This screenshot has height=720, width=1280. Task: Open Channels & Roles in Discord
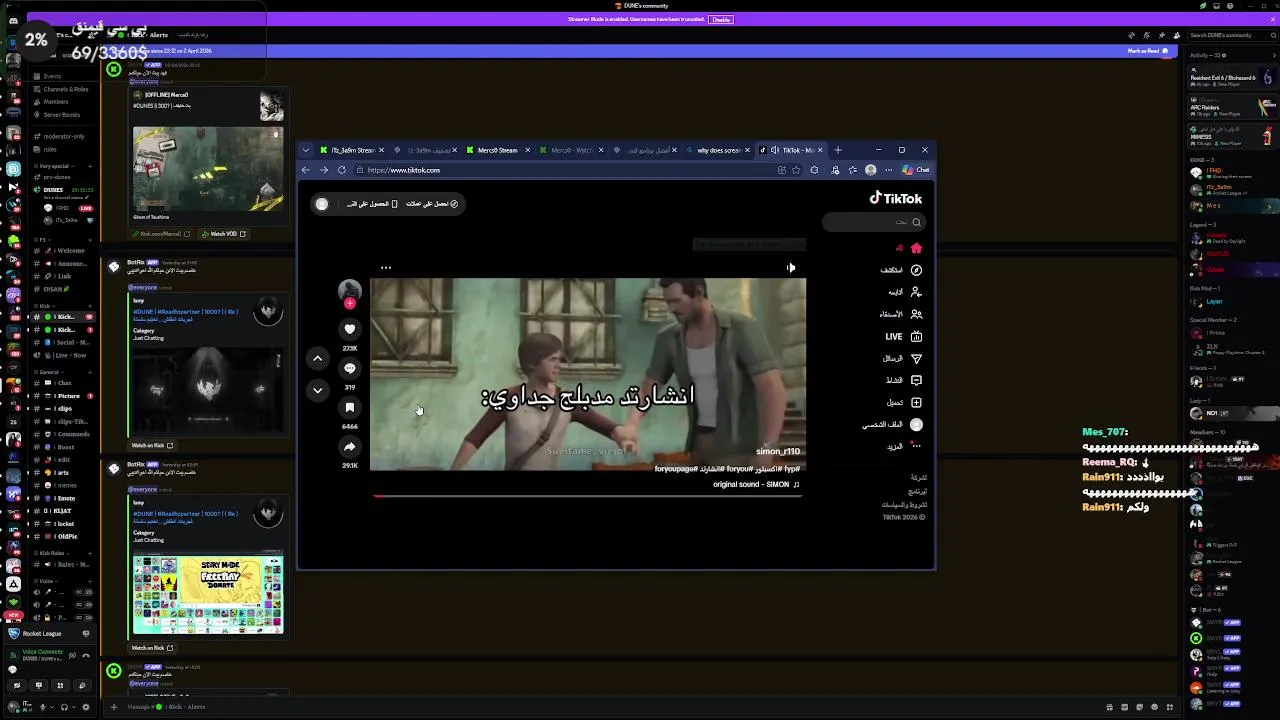(65, 89)
